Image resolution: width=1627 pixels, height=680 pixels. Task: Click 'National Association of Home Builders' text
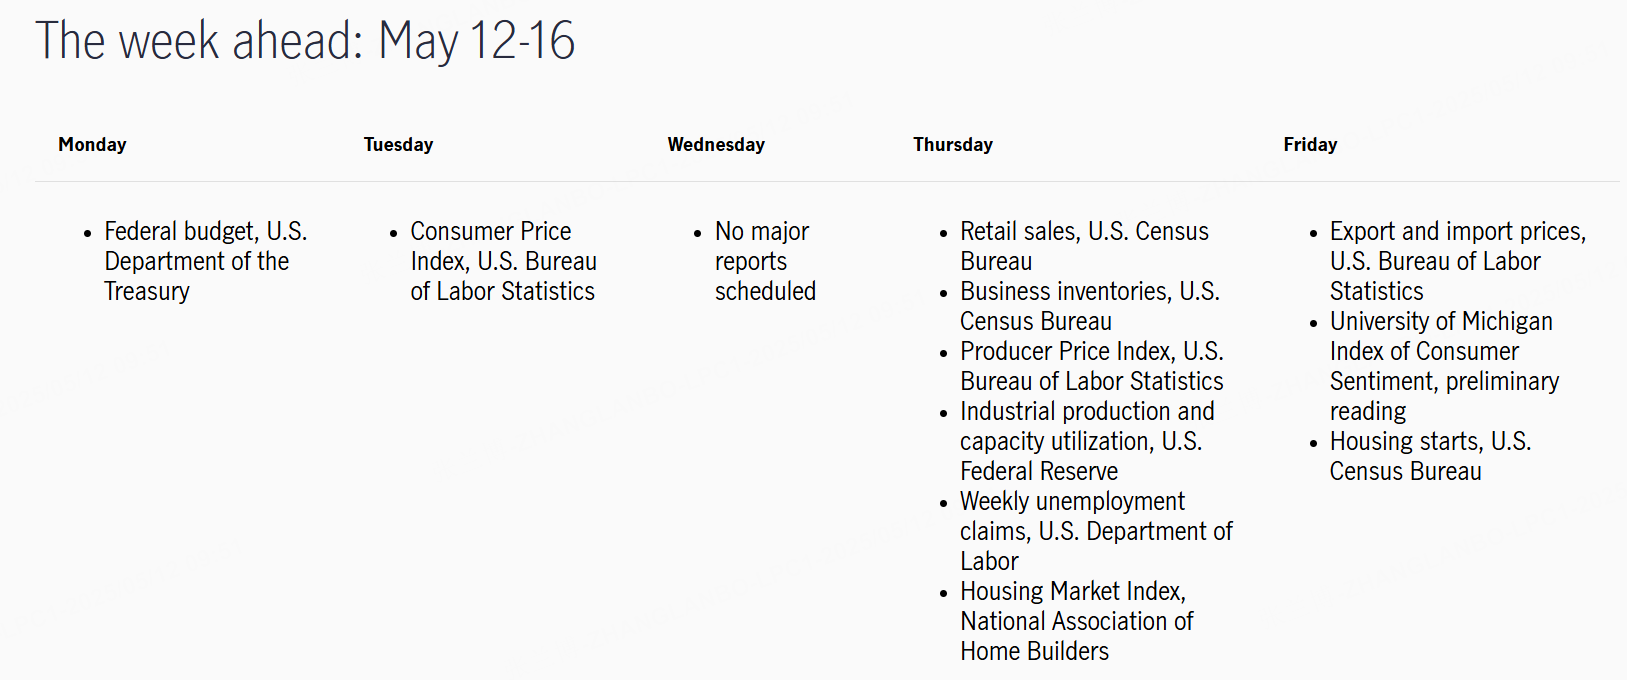1076,636
